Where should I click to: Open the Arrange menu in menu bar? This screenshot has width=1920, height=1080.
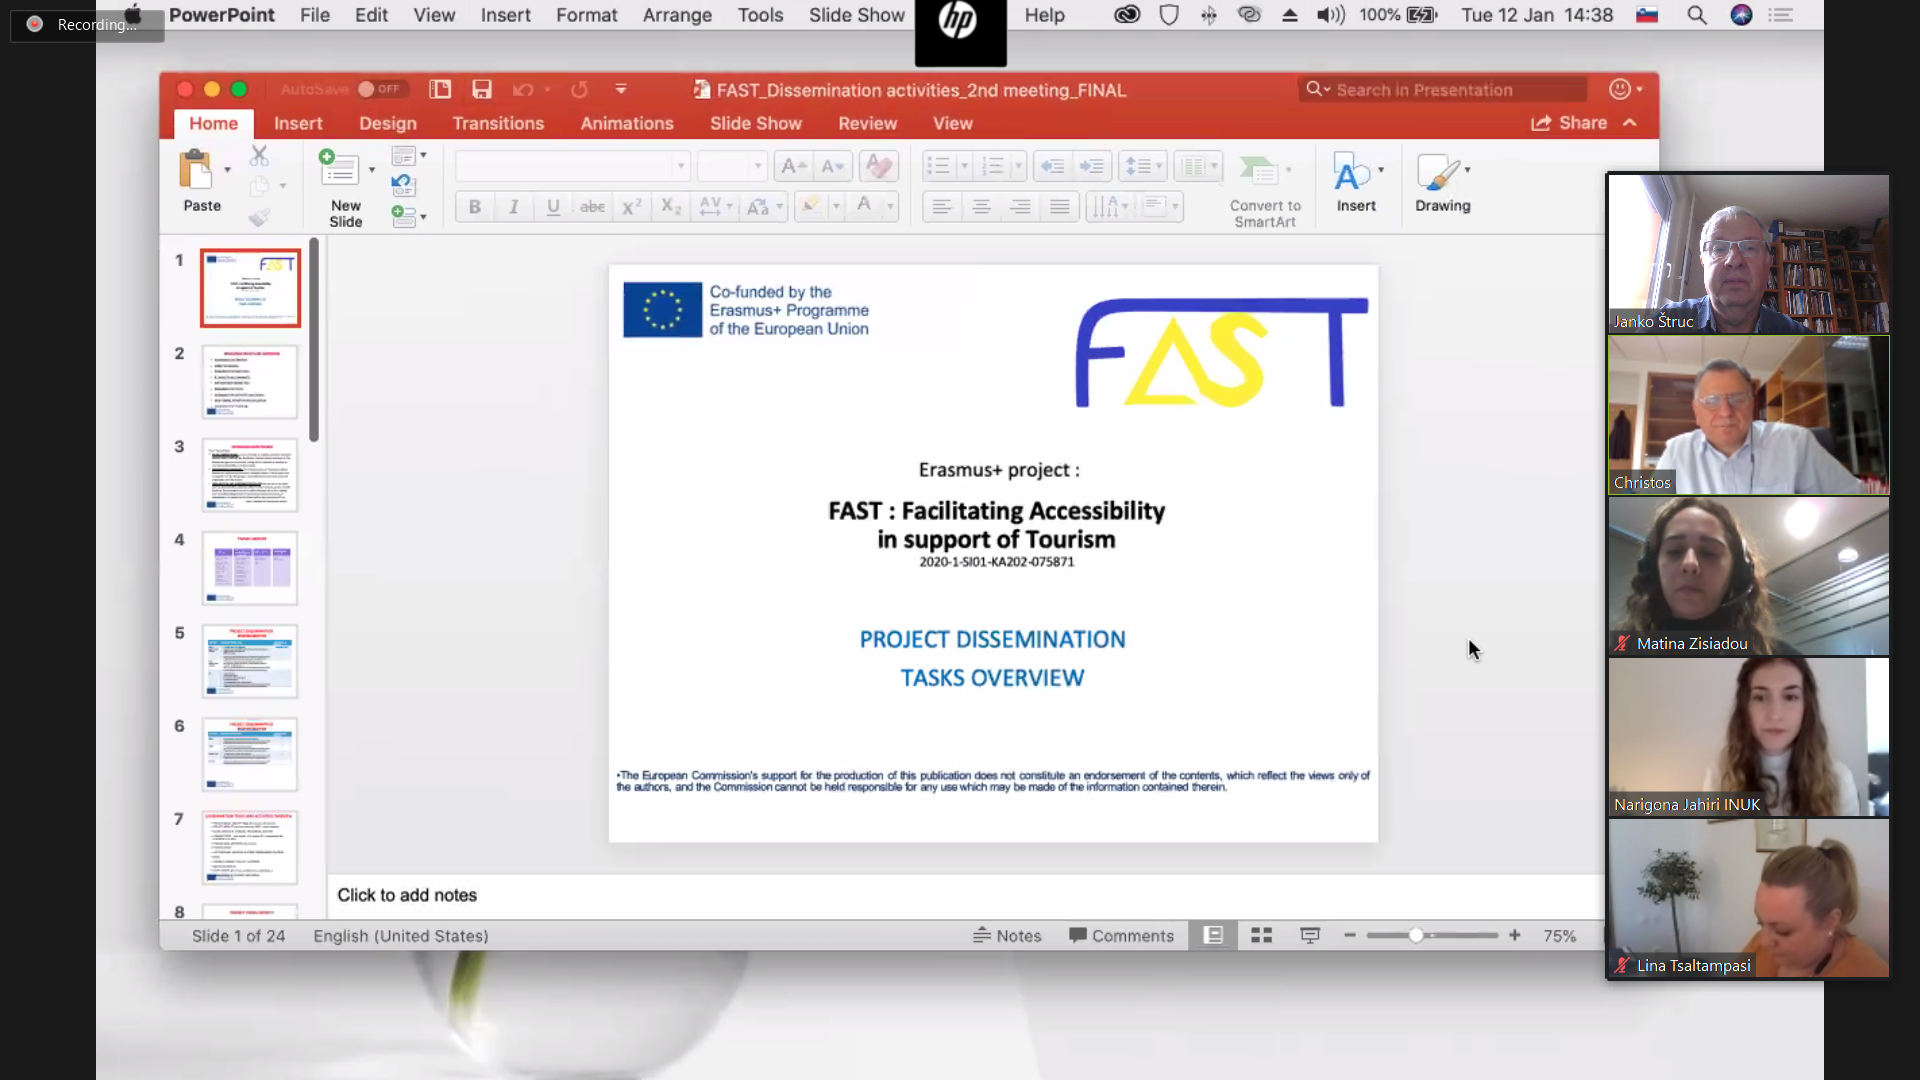677,15
